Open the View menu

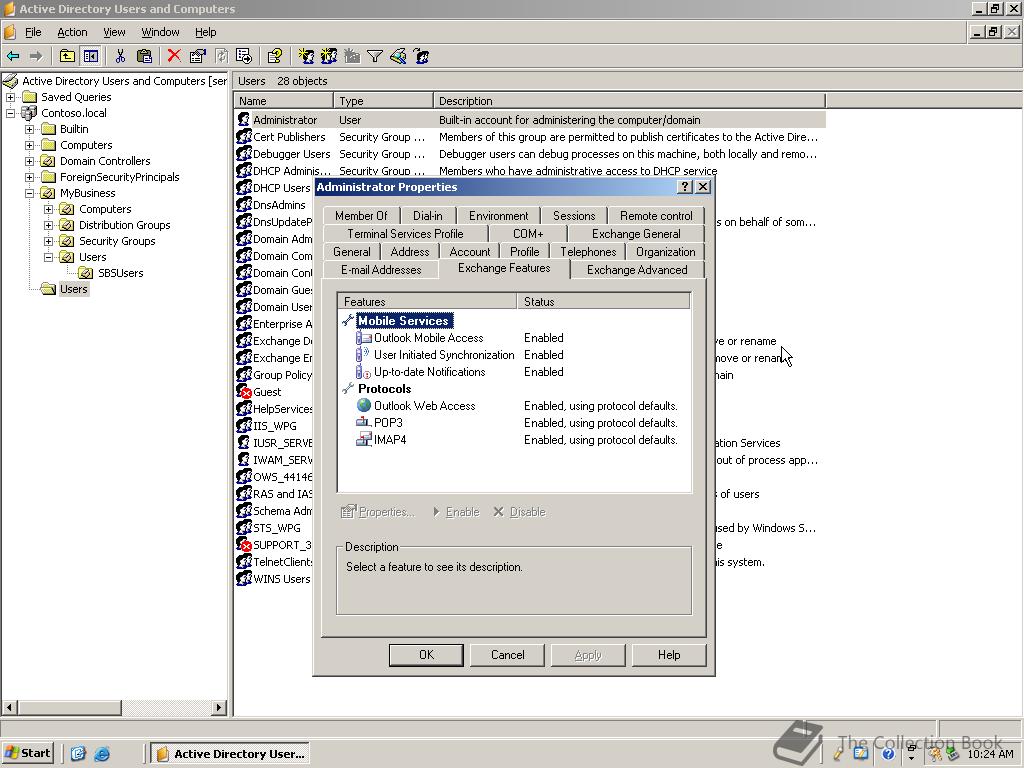114,32
